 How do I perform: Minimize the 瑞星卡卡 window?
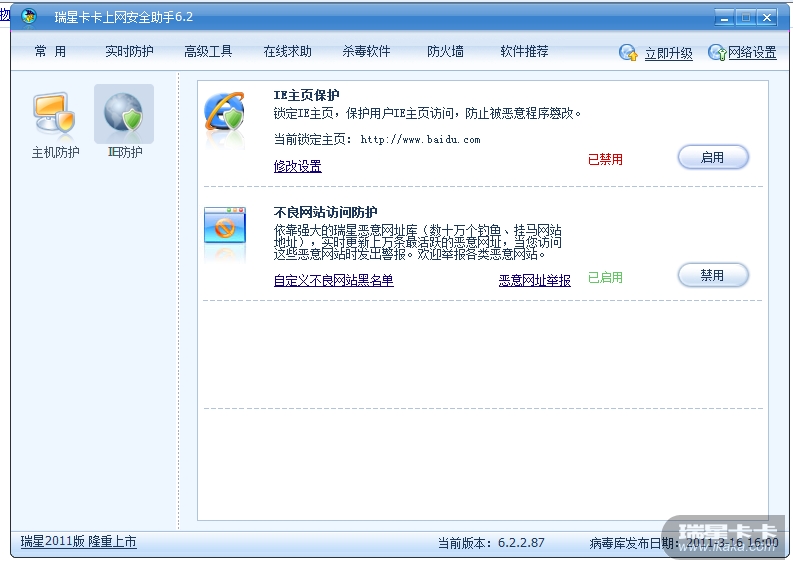coord(724,18)
